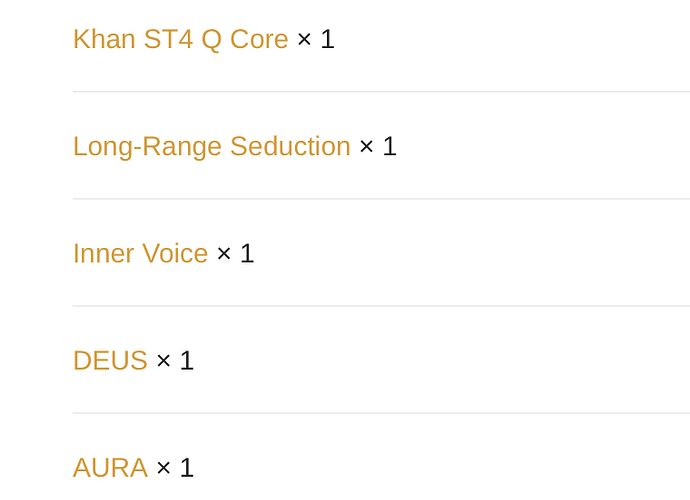Select the DEUS link
690x500 pixels.
110,360
